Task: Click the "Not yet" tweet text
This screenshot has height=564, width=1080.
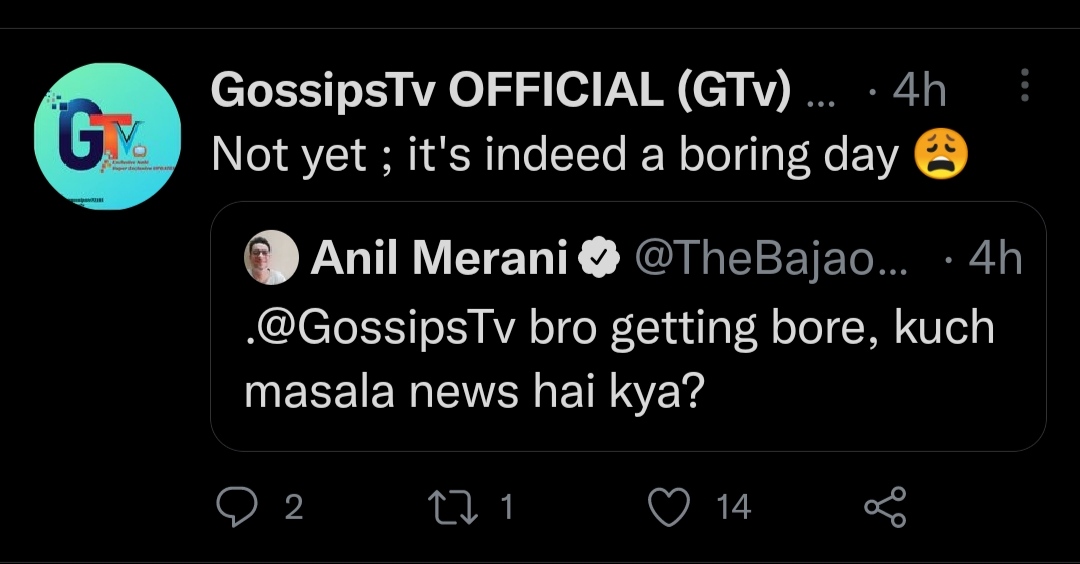Action: pyautogui.click(x=555, y=156)
